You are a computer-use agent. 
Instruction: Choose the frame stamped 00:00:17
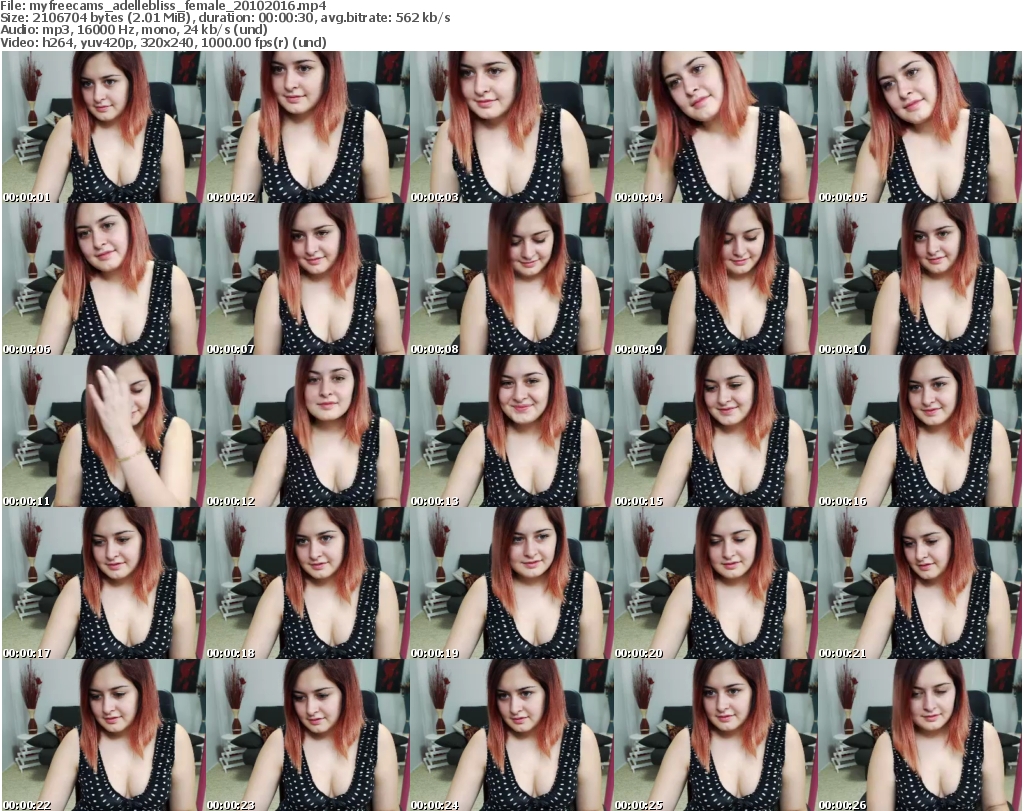104,584
